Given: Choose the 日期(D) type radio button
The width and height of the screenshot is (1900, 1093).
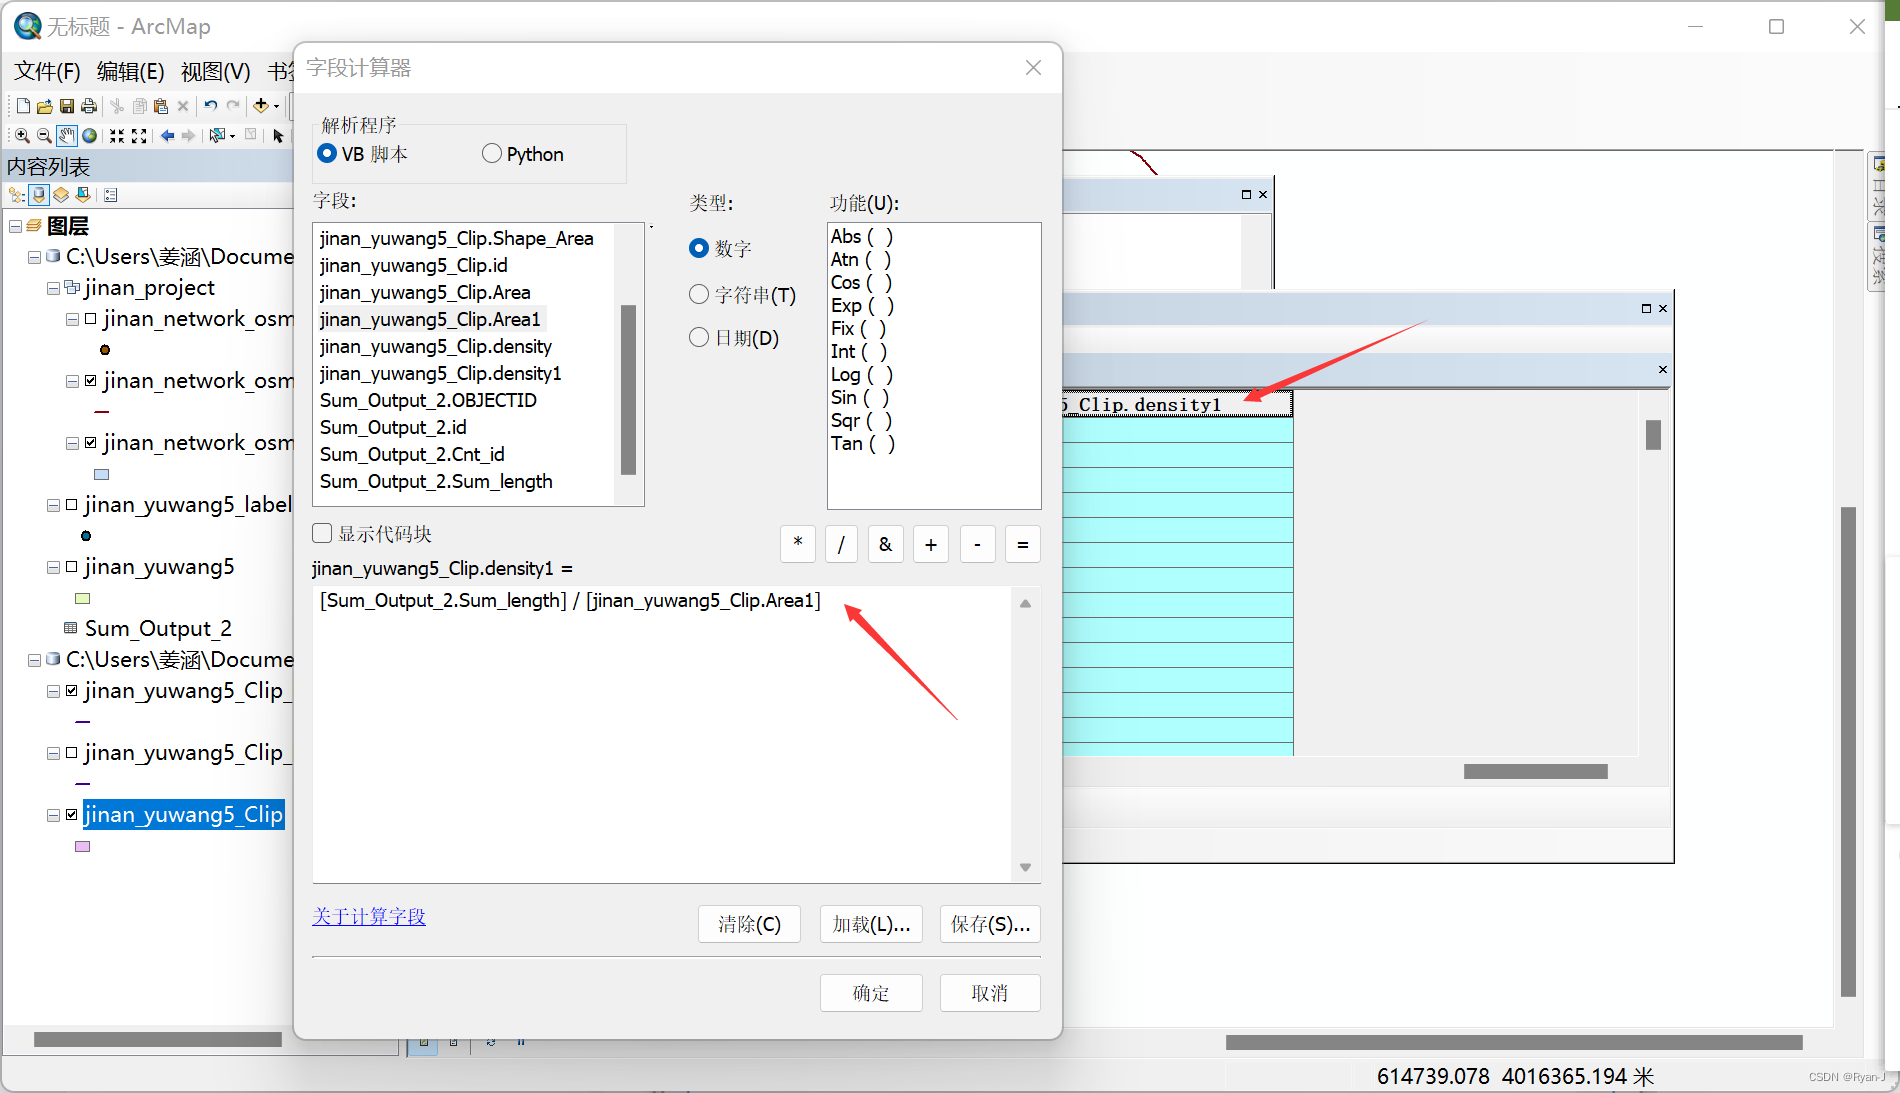Looking at the screenshot, I should [x=699, y=337].
